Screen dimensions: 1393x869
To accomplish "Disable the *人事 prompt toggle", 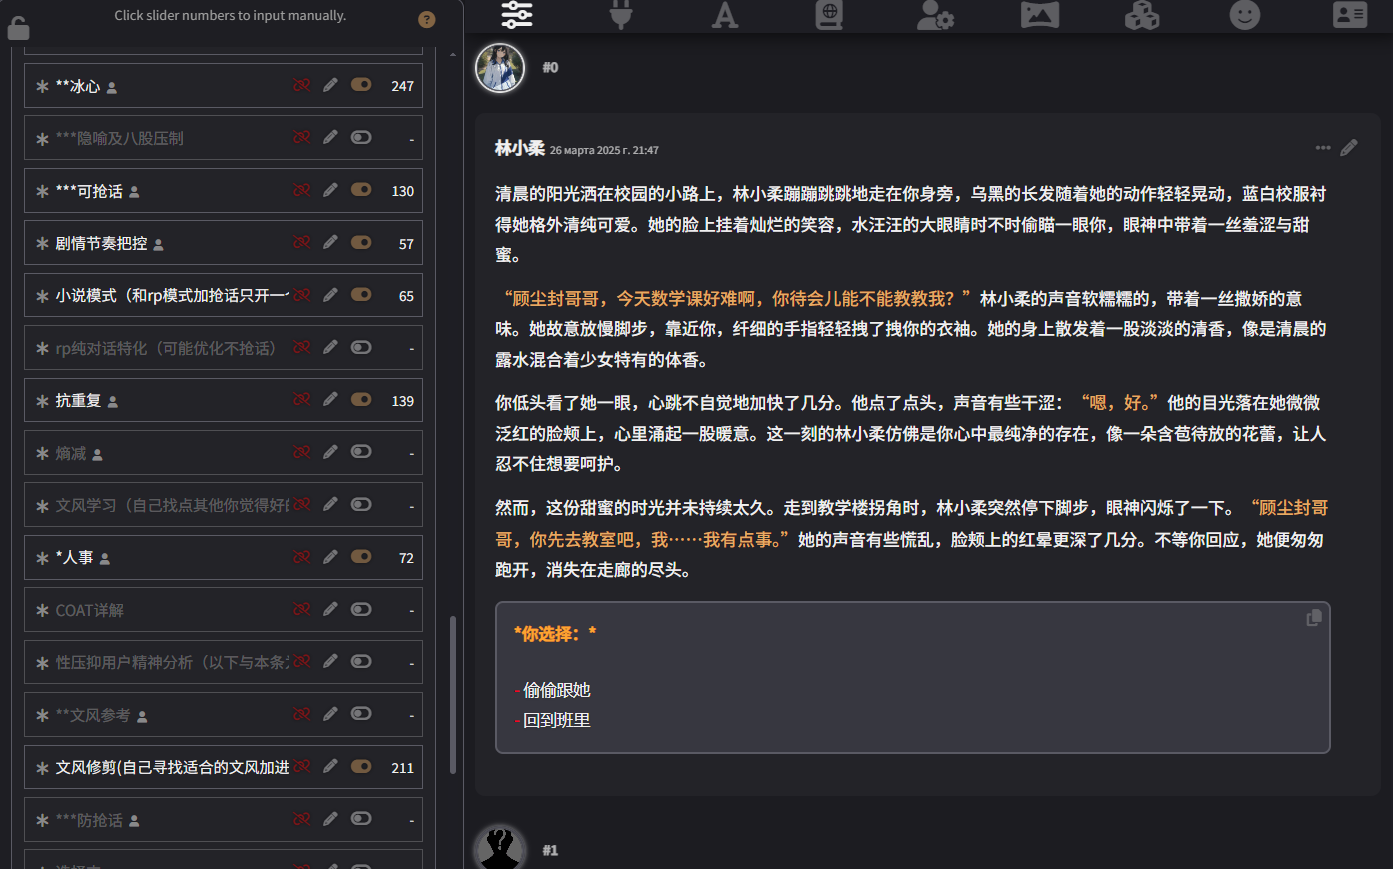I will (x=361, y=556).
